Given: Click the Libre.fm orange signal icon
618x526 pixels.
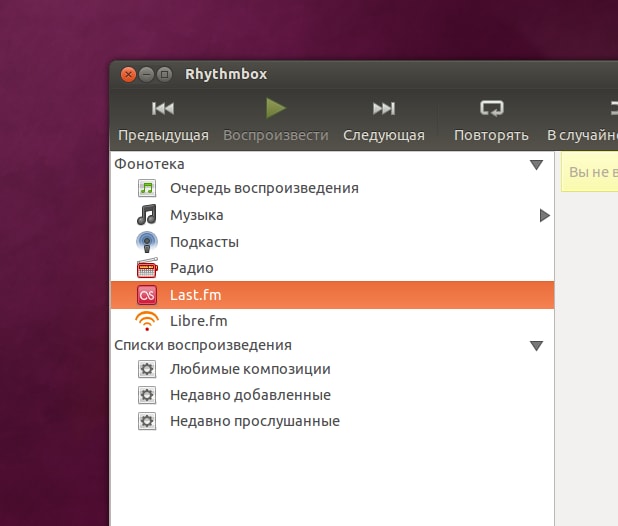Looking at the screenshot, I should [147, 321].
